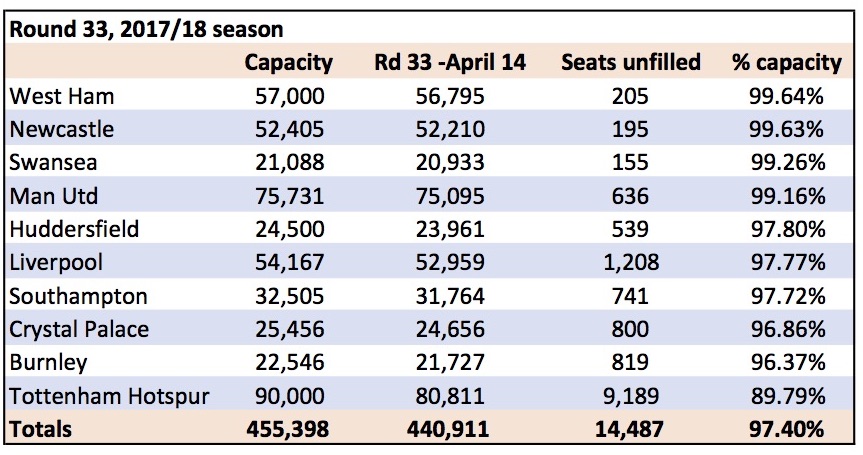The image size is (863, 455).
Task: Select Man Utd seats unfilled 636
Action: click(x=630, y=196)
